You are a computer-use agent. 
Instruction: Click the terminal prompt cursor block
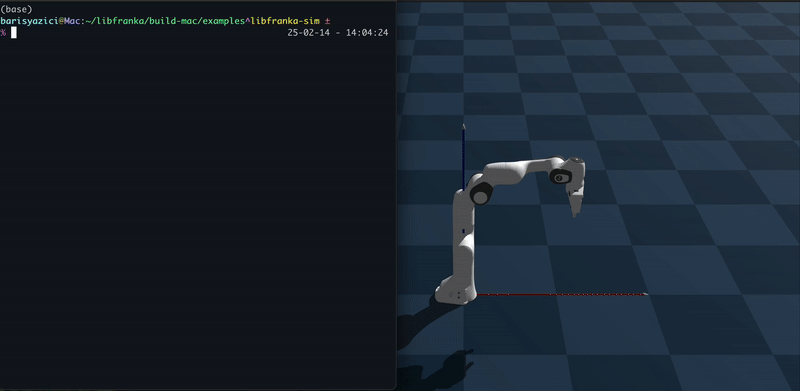click(14, 33)
